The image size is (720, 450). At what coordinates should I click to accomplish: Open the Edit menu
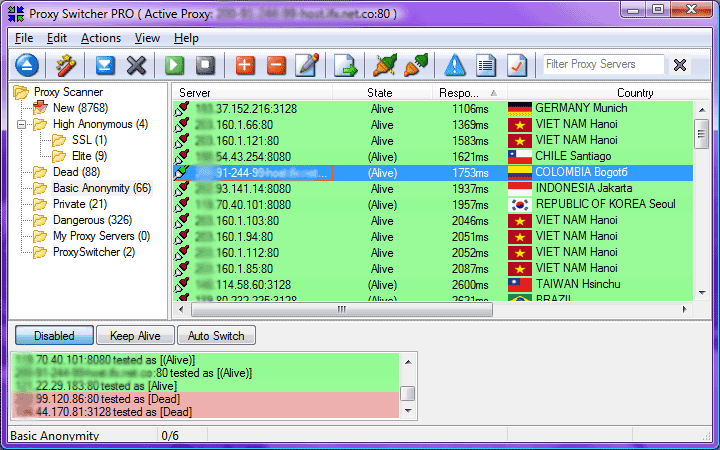(x=56, y=38)
